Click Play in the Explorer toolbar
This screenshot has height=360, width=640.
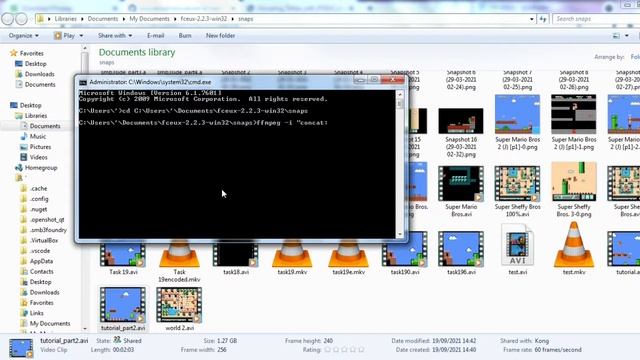[x=64, y=36]
